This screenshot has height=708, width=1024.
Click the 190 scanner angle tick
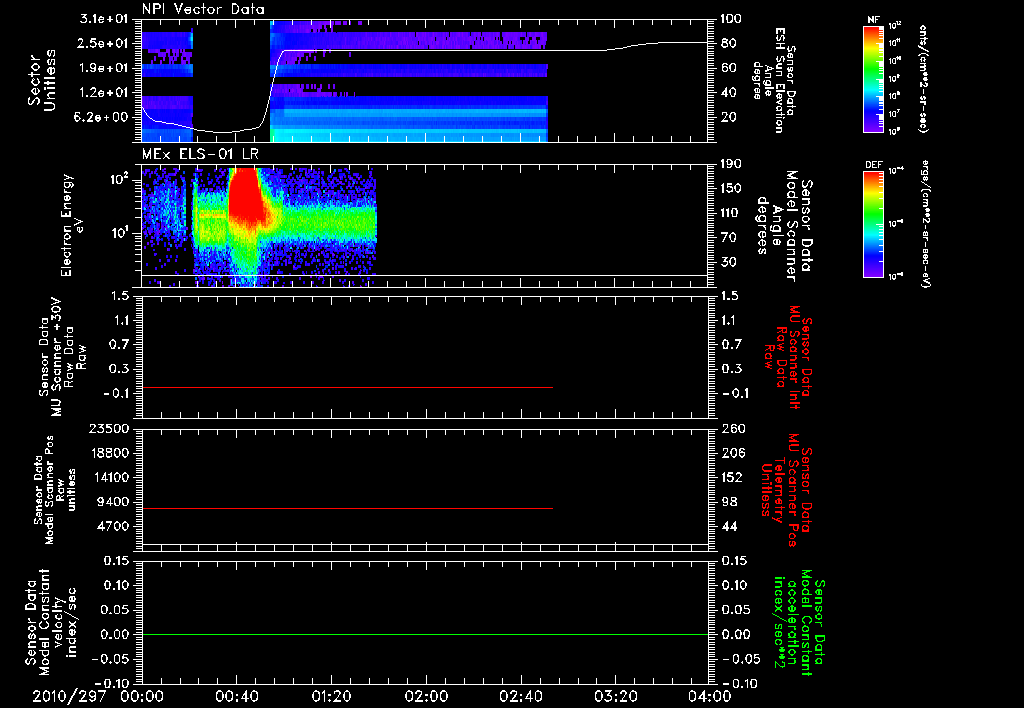pyautogui.click(x=731, y=164)
